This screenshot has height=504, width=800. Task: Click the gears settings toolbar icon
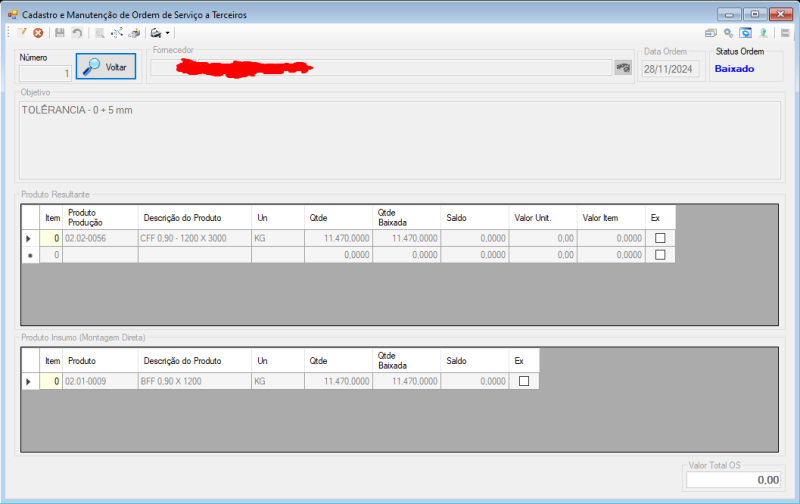pyautogui.click(x=729, y=33)
